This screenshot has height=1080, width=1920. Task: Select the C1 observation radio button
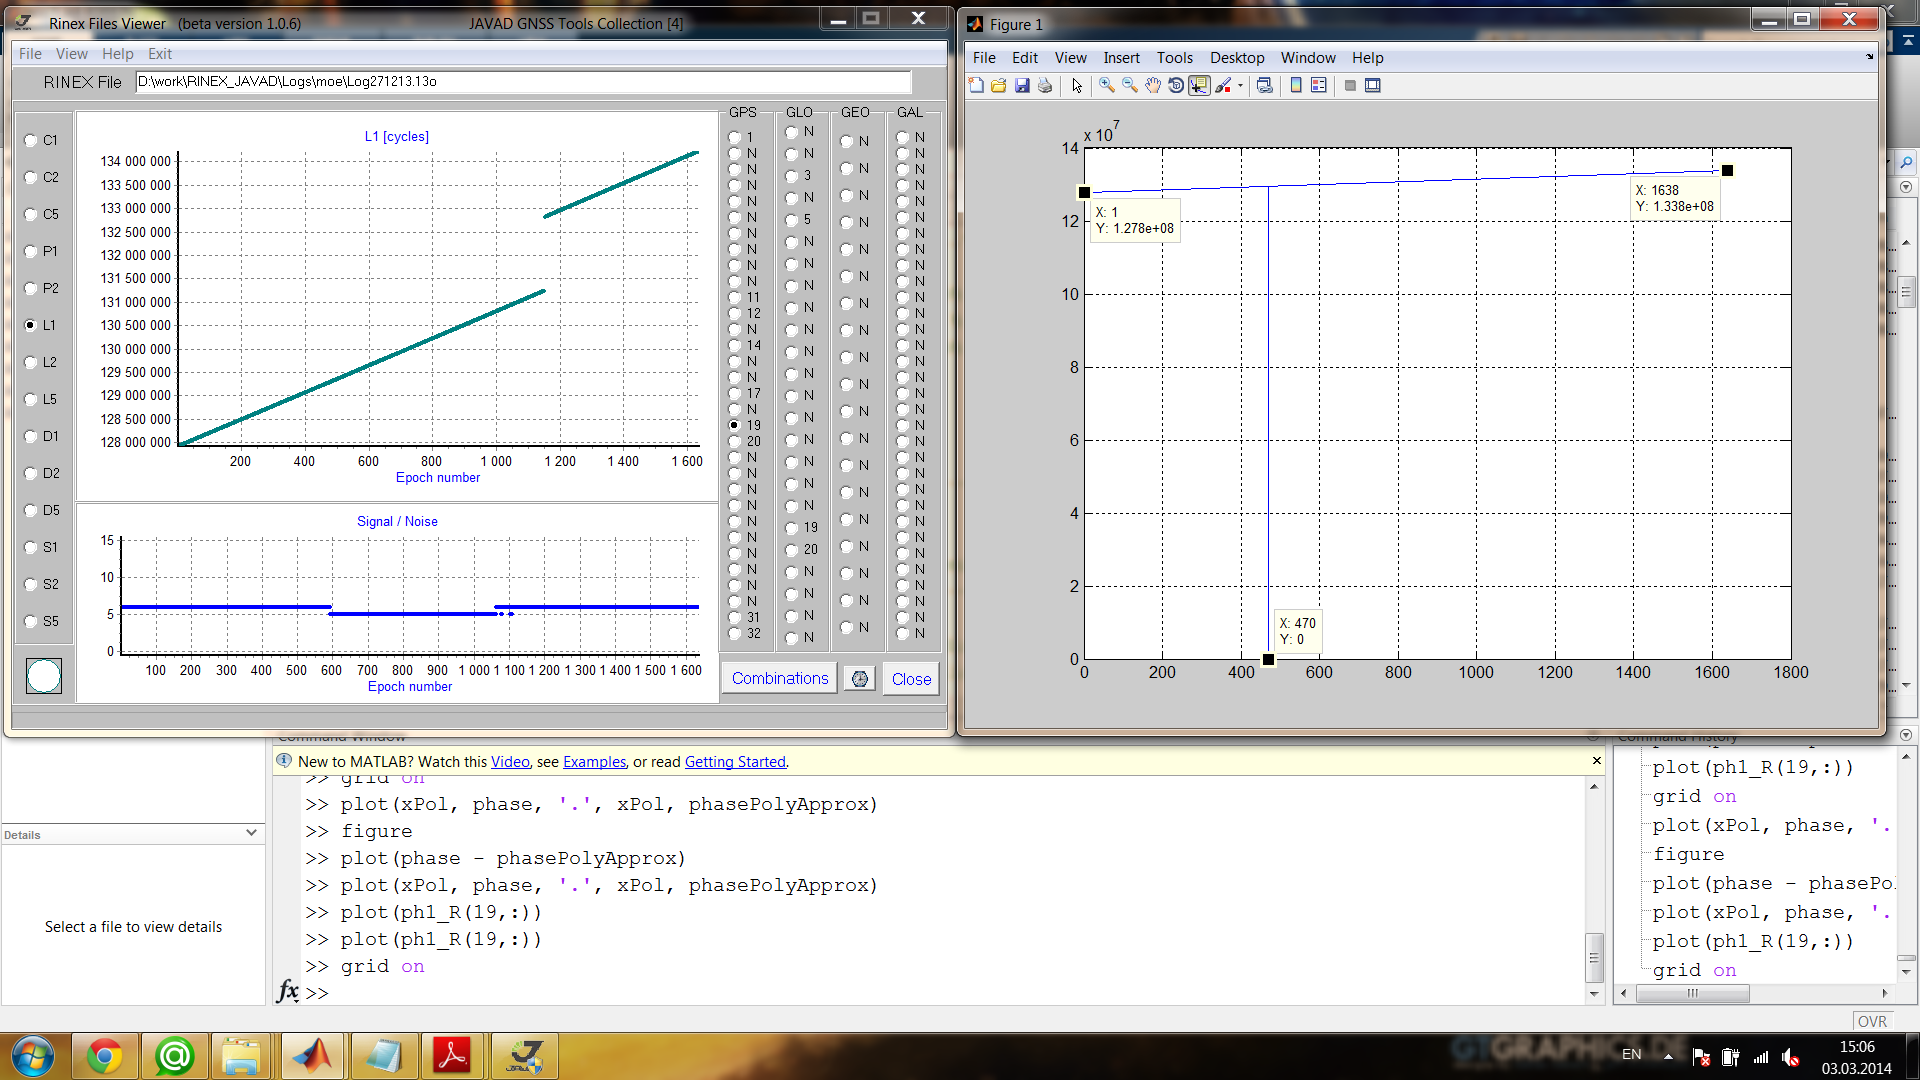[31, 141]
